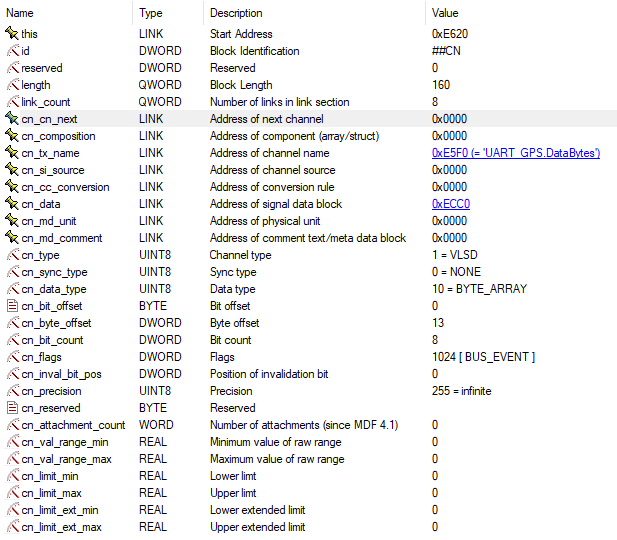
Task: Click the pencil icon beside 'reserved'
Action: (x=13, y=68)
